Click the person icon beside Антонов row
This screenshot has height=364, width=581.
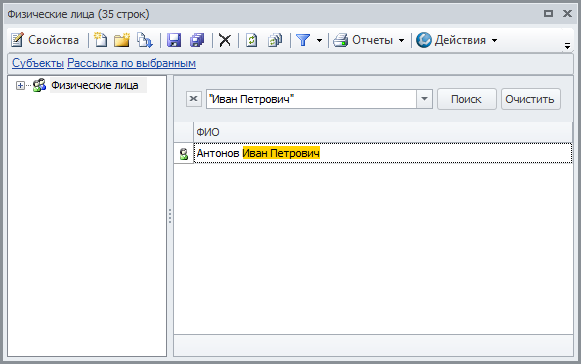coord(183,153)
